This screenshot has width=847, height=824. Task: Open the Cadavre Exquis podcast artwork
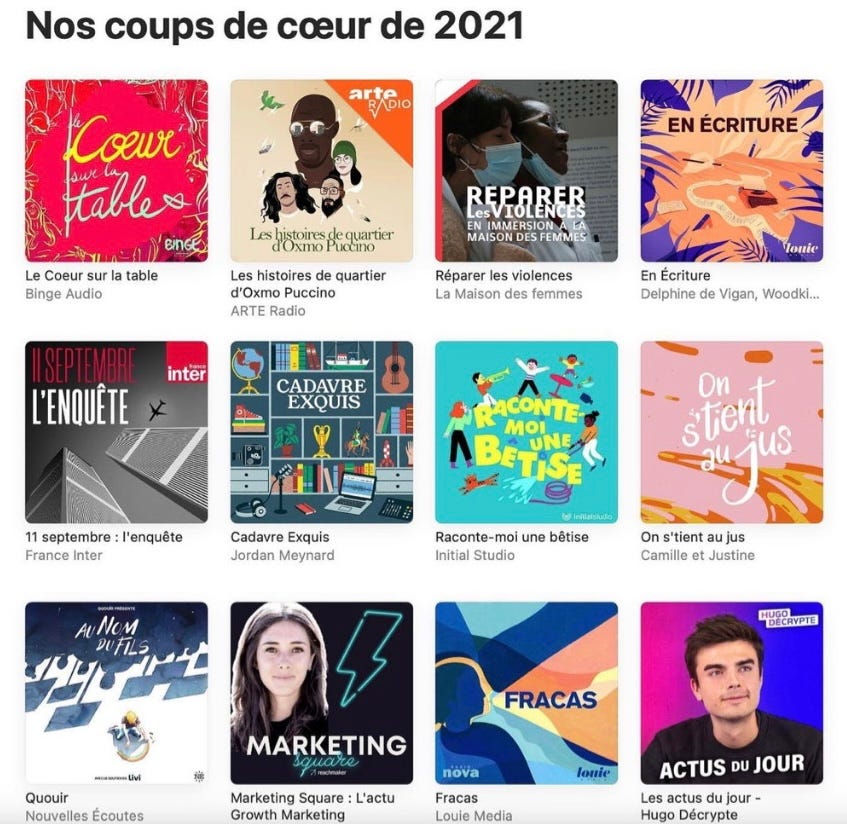321,432
